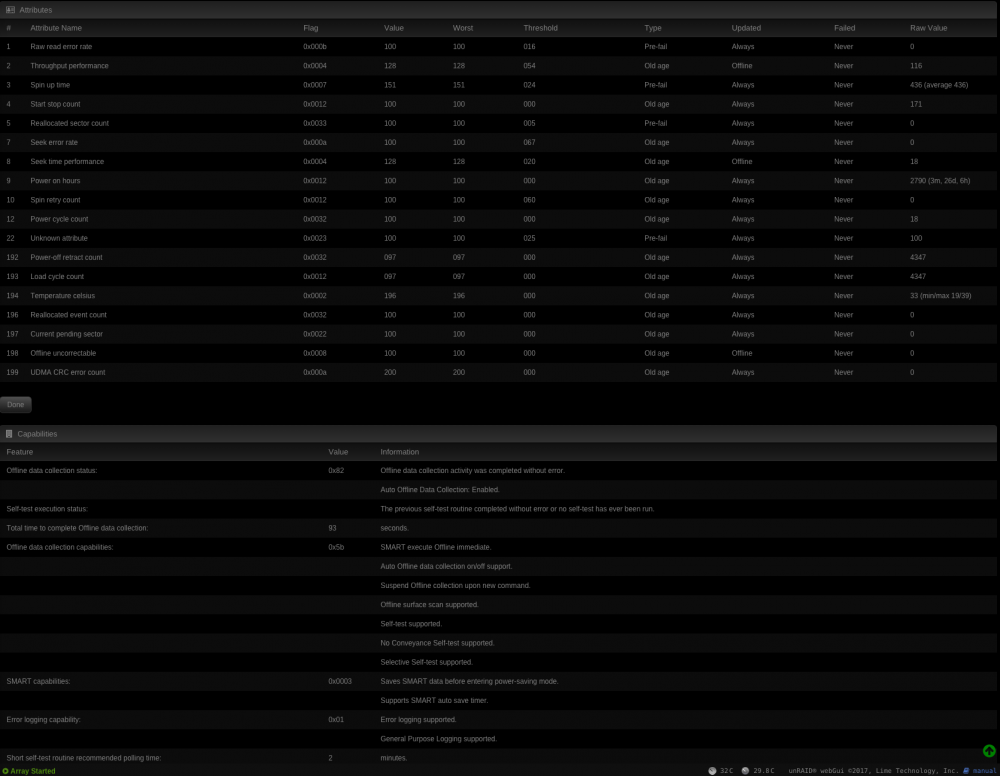The height and width of the screenshot is (776, 1000).
Task: Click the Worst column header
Action: pos(462,28)
